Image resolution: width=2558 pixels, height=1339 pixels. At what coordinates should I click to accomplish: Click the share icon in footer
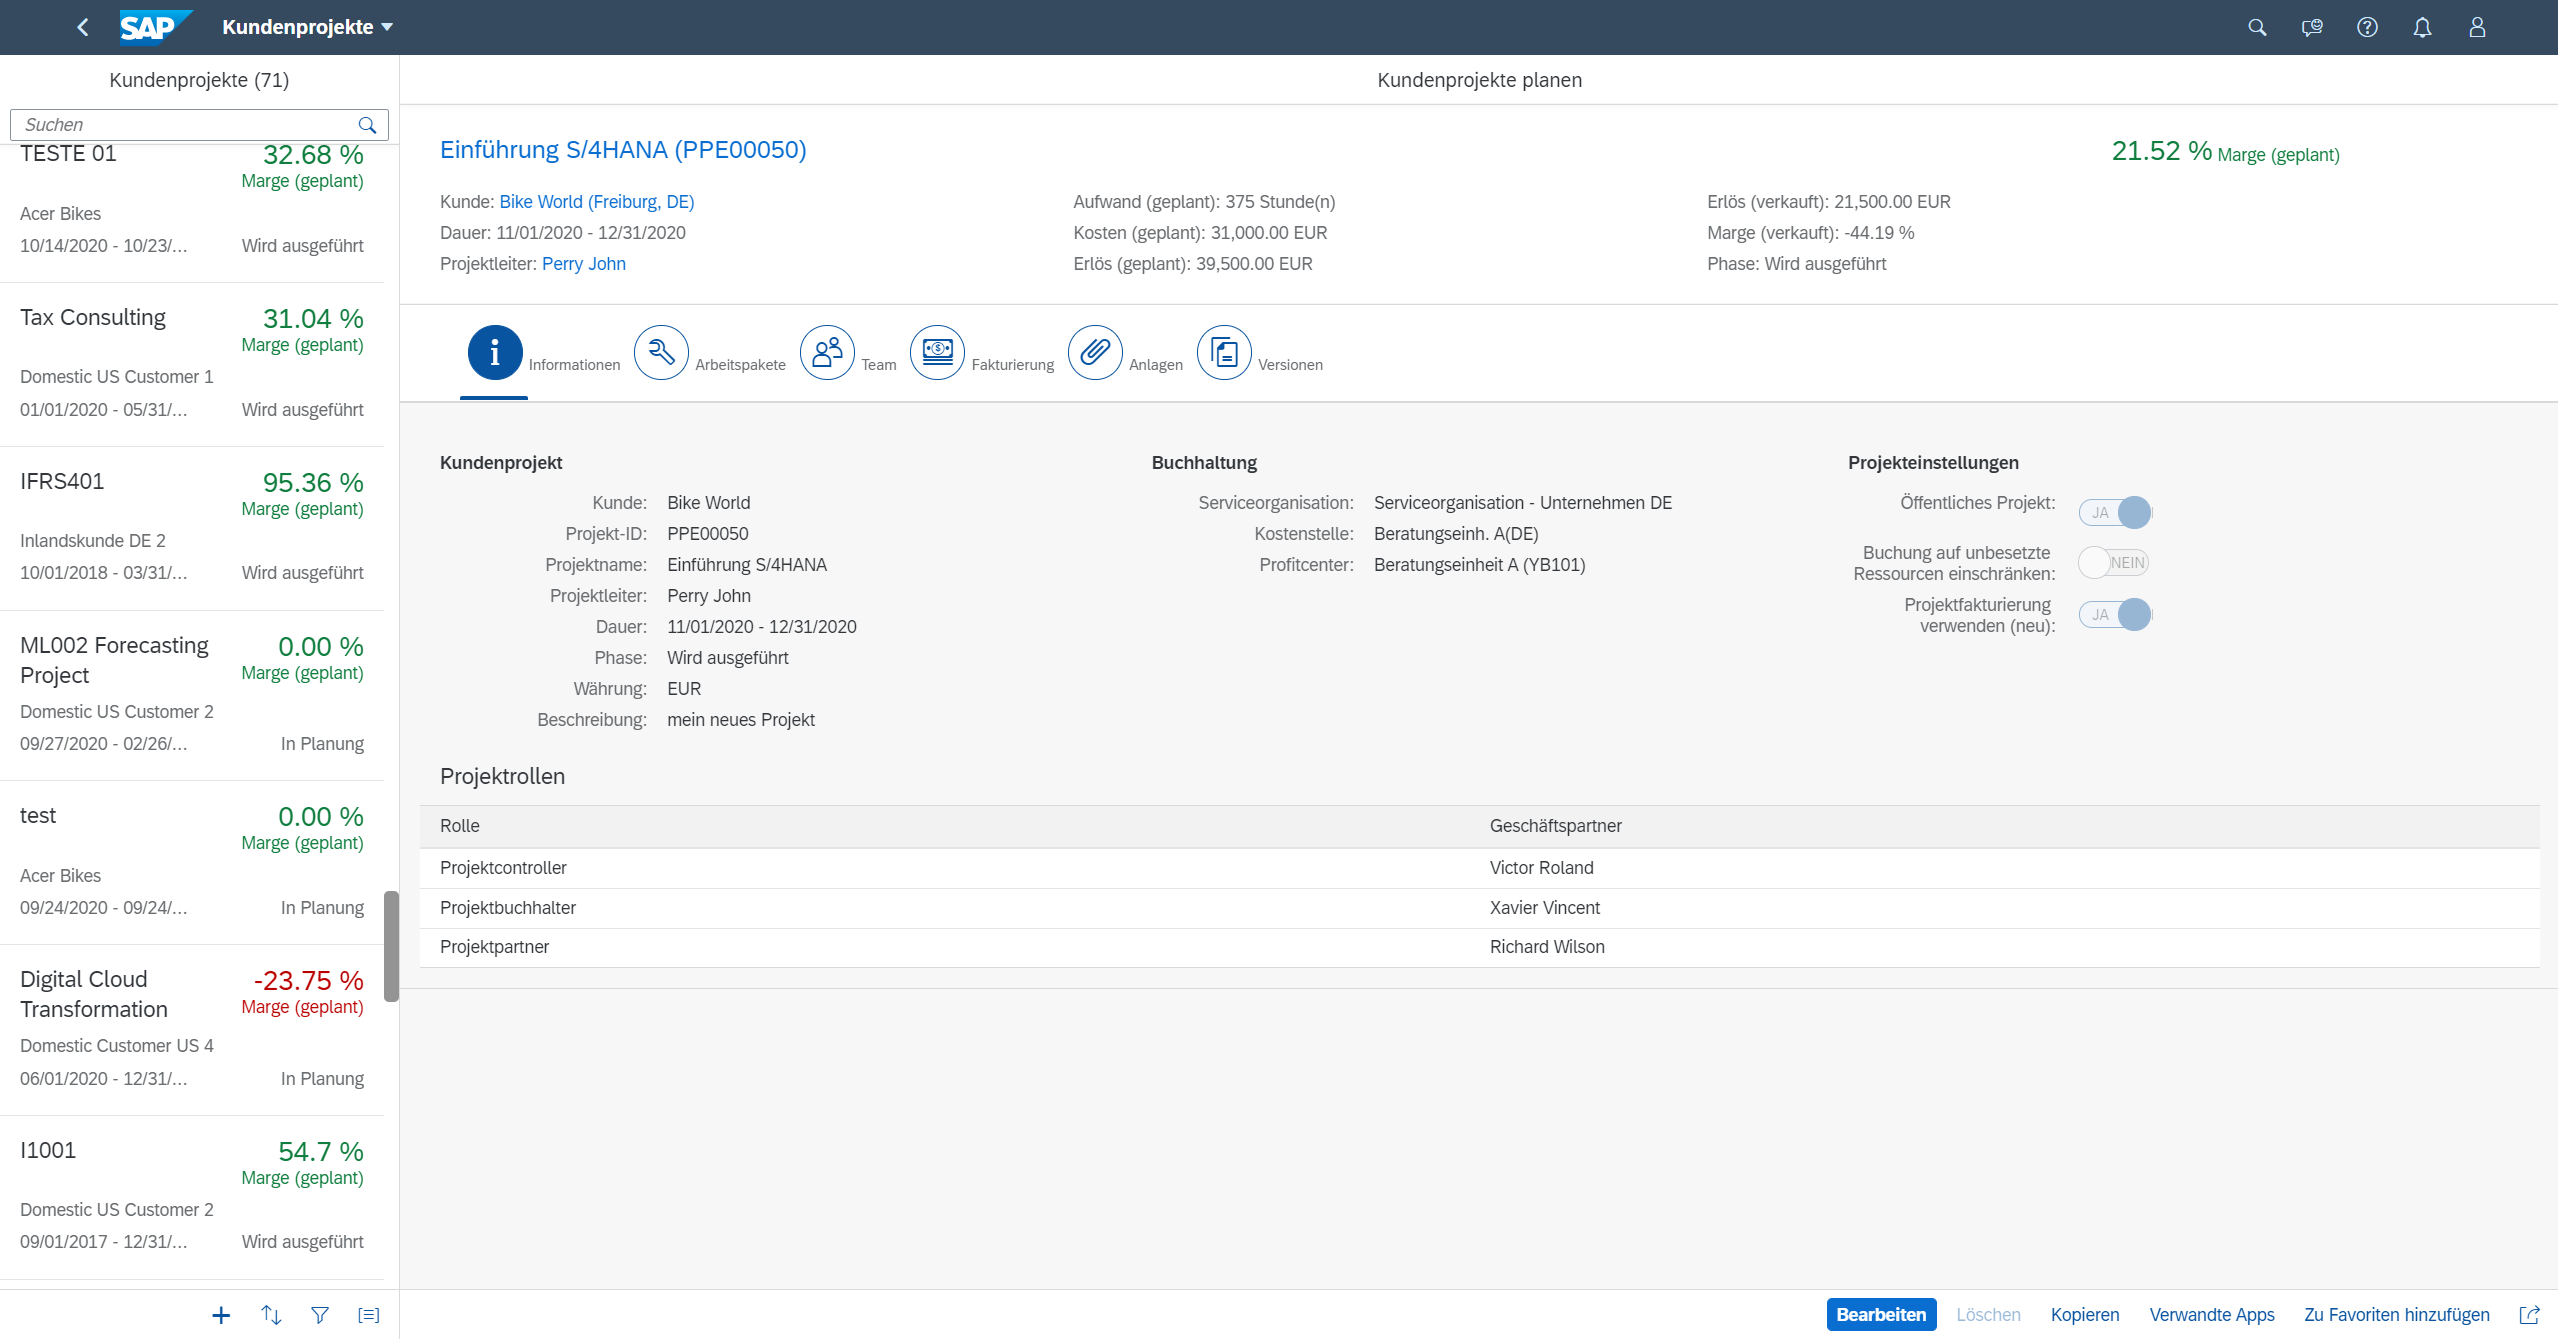pos(2530,1315)
